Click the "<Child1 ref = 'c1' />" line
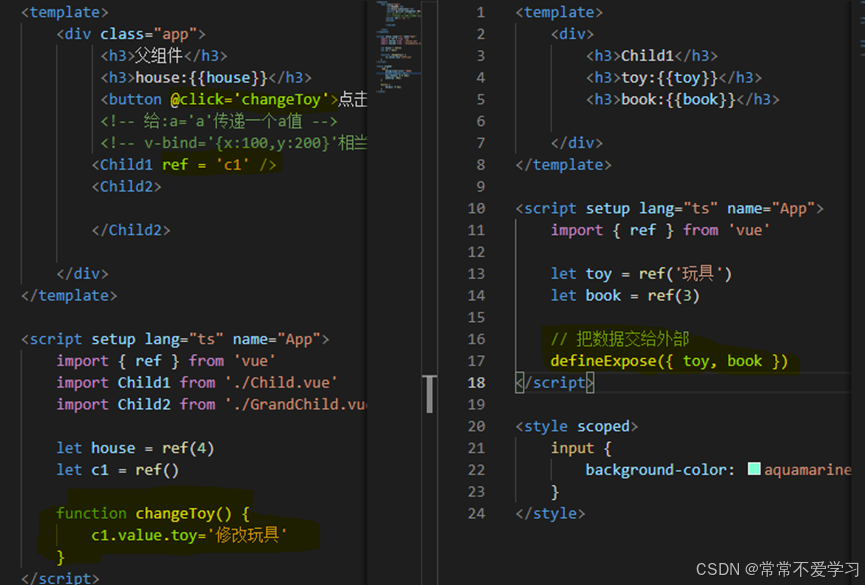Image resolution: width=865 pixels, height=585 pixels. [x=184, y=164]
